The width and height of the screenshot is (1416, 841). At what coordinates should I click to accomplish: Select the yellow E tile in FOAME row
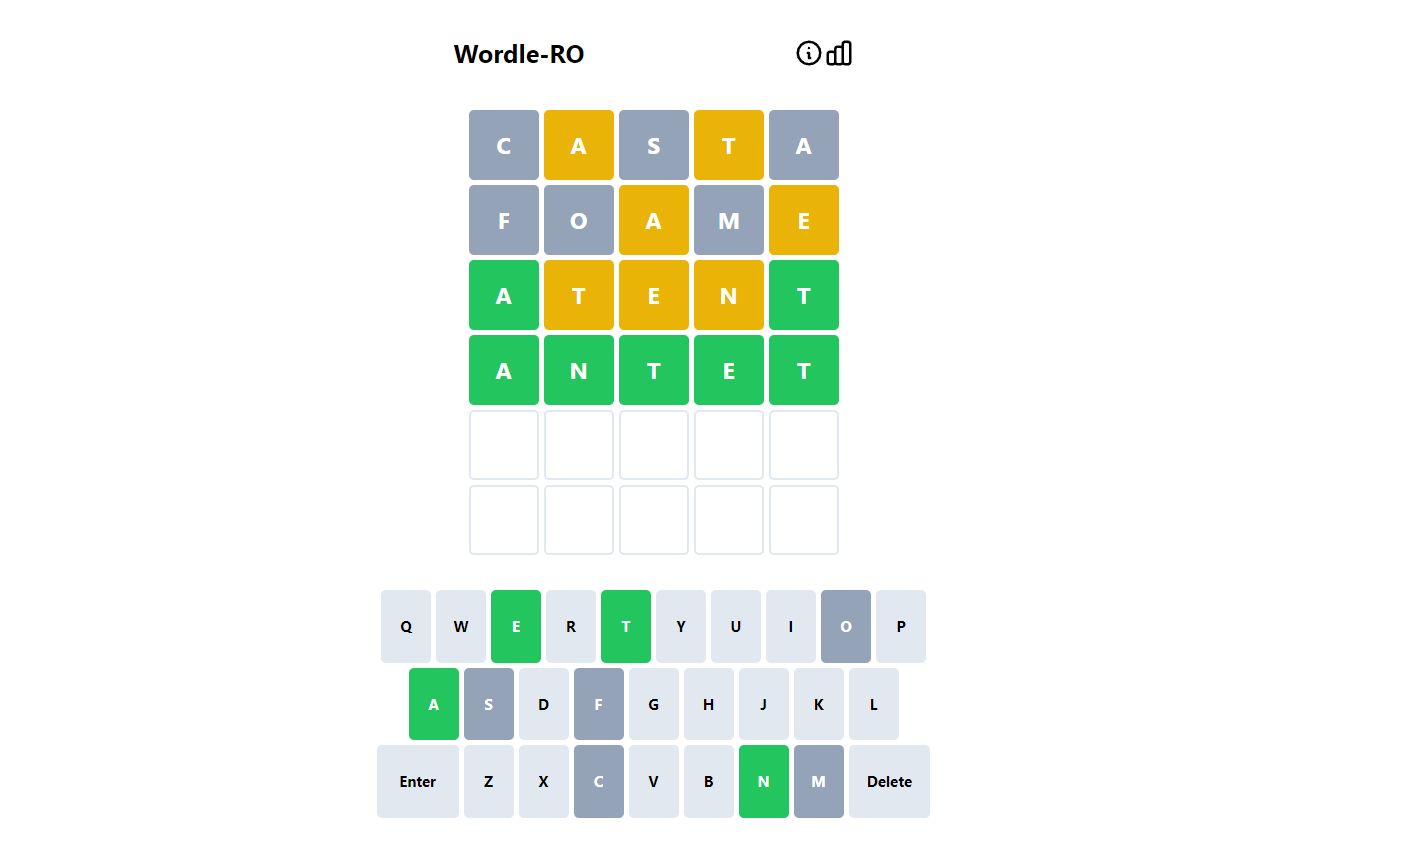pyautogui.click(x=804, y=220)
